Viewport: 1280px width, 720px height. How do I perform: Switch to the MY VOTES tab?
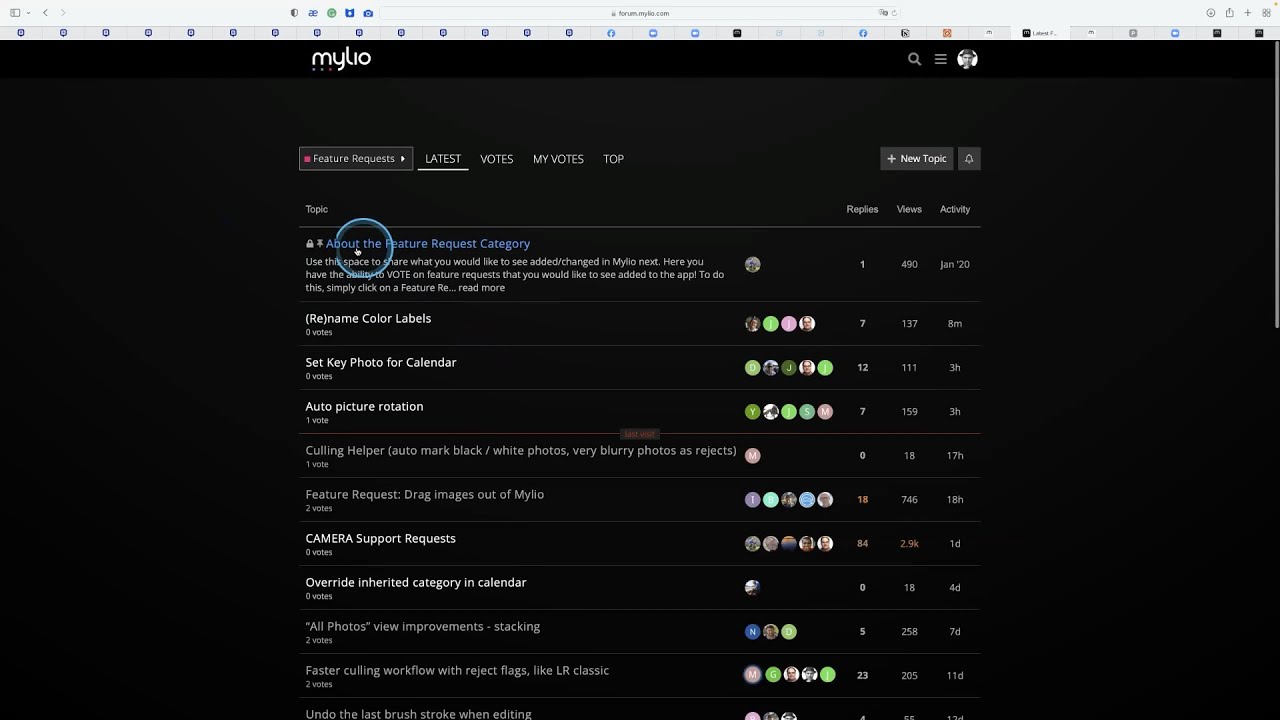pos(558,159)
